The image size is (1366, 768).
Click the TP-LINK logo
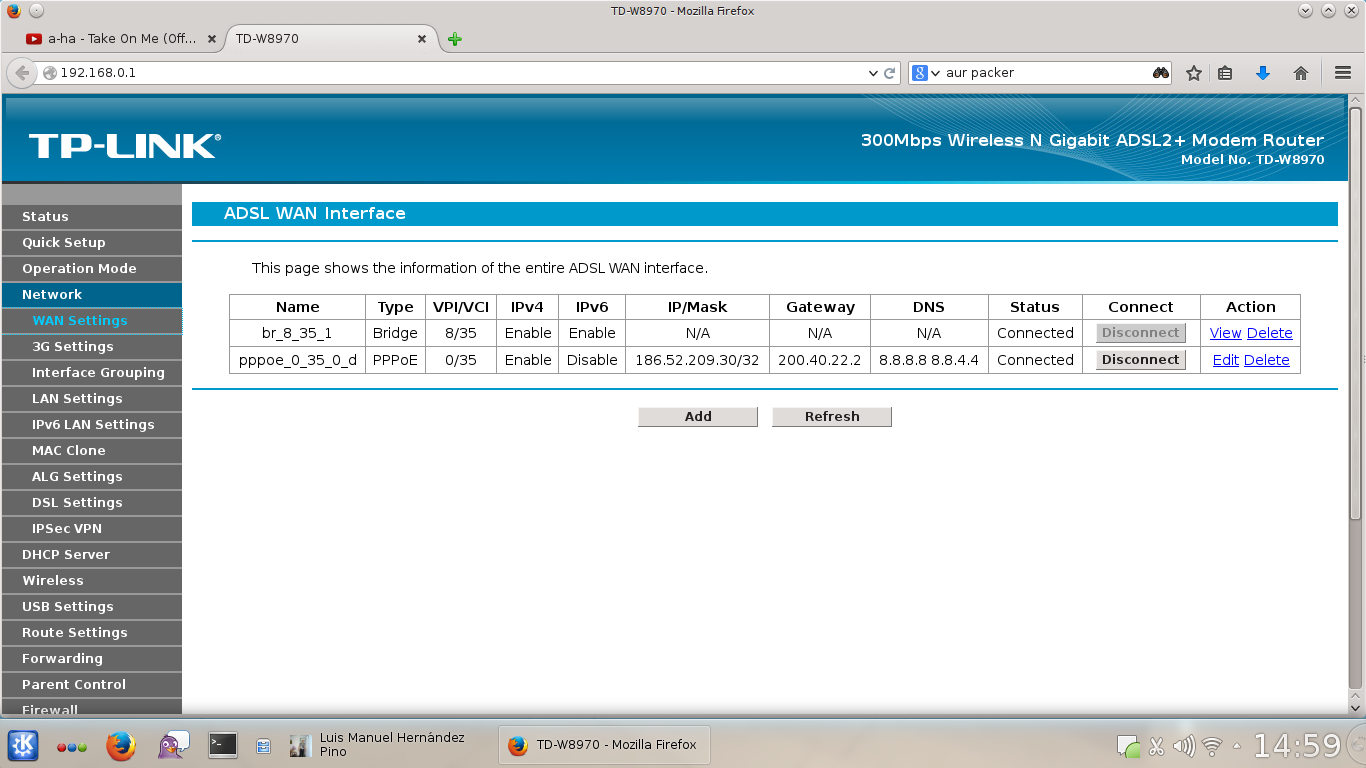pos(125,146)
